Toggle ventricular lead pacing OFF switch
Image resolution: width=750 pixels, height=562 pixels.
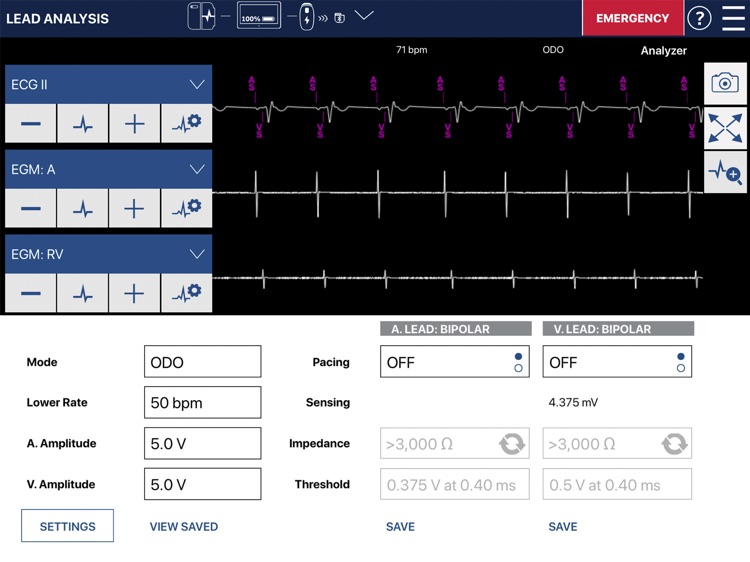pos(618,362)
